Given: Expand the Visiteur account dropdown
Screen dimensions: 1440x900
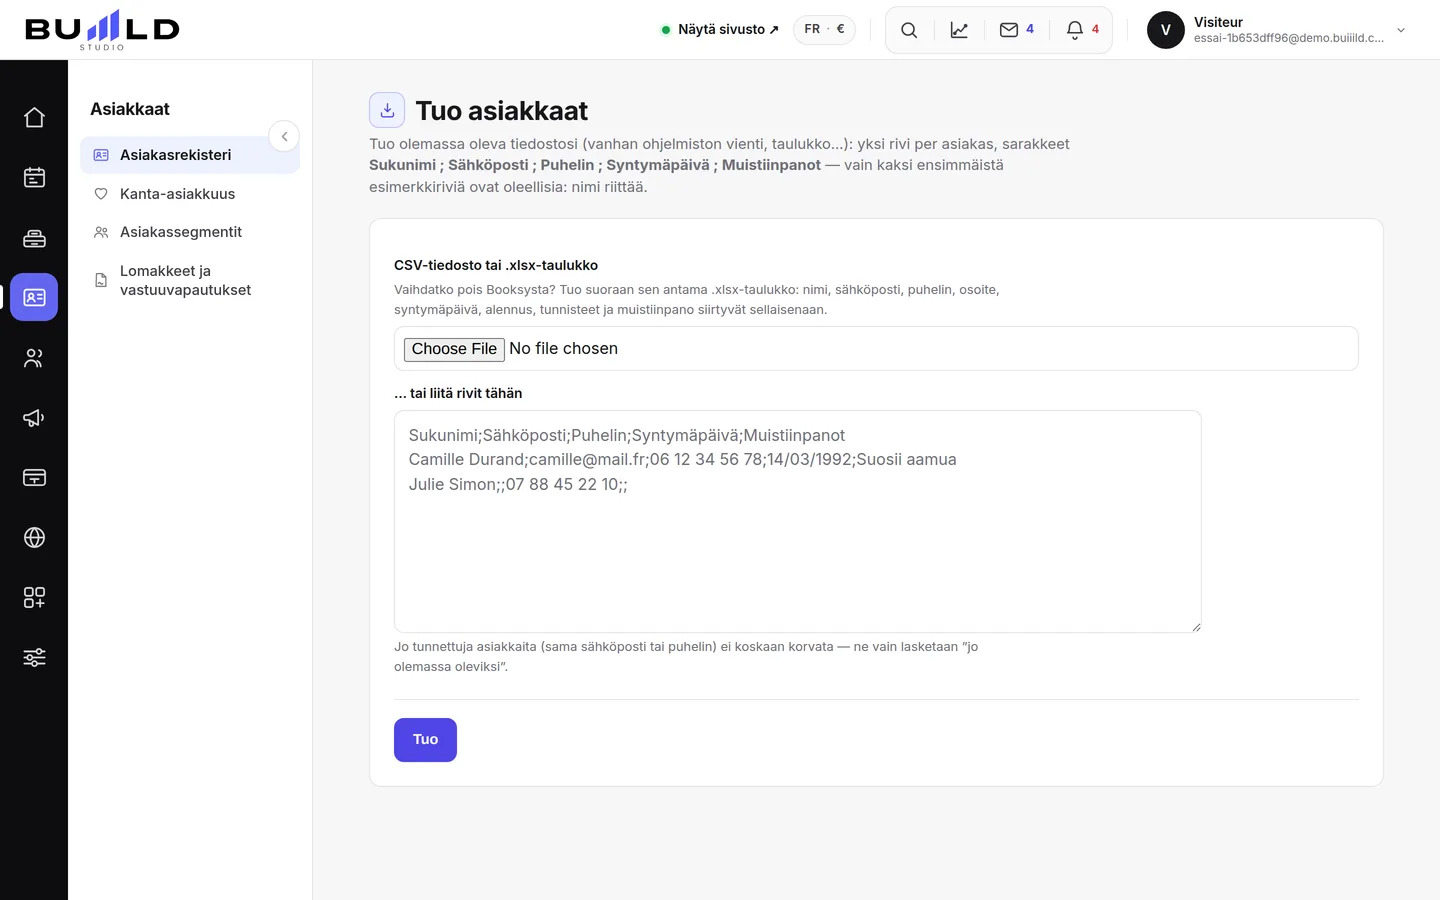Looking at the screenshot, I should (x=1401, y=30).
